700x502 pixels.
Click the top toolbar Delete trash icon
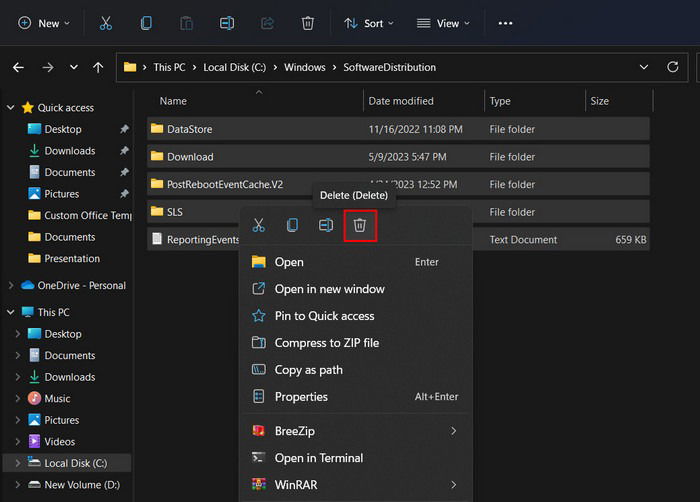pos(308,23)
